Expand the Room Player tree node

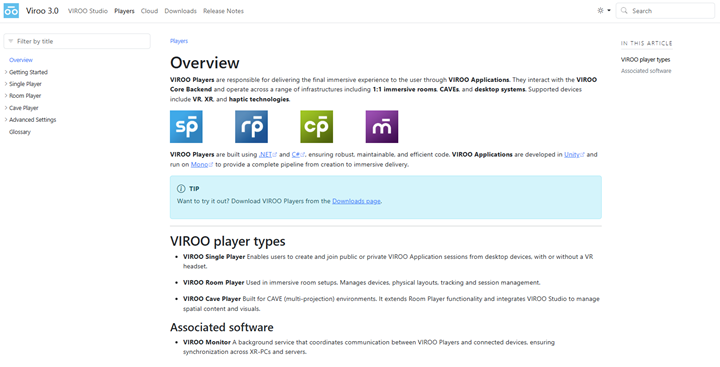6,96
